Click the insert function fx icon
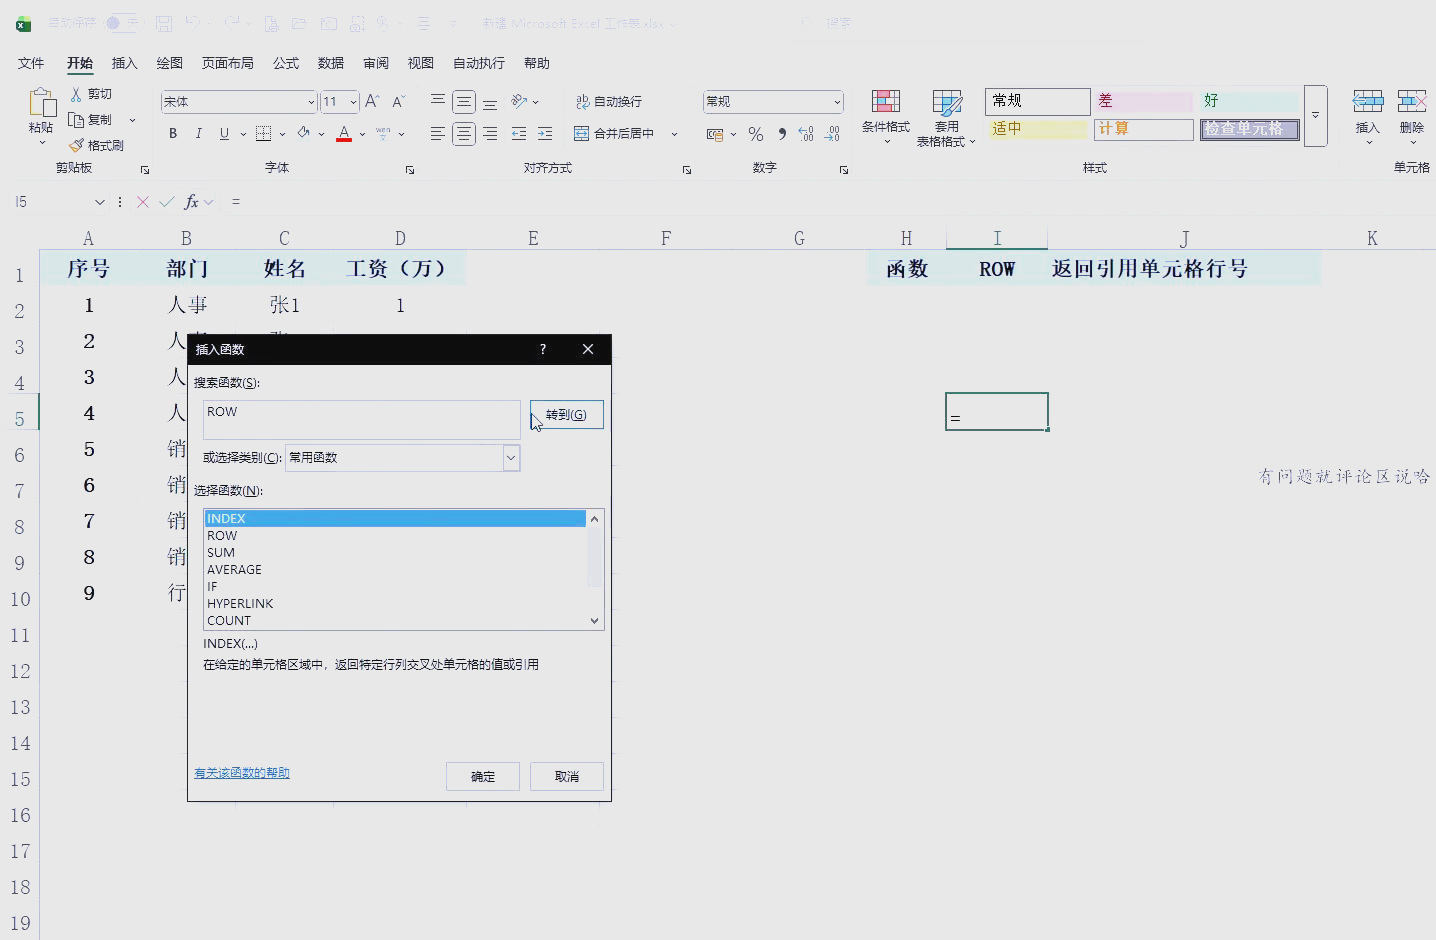Viewport: 1436px width, 940px height. coord(192,202)
